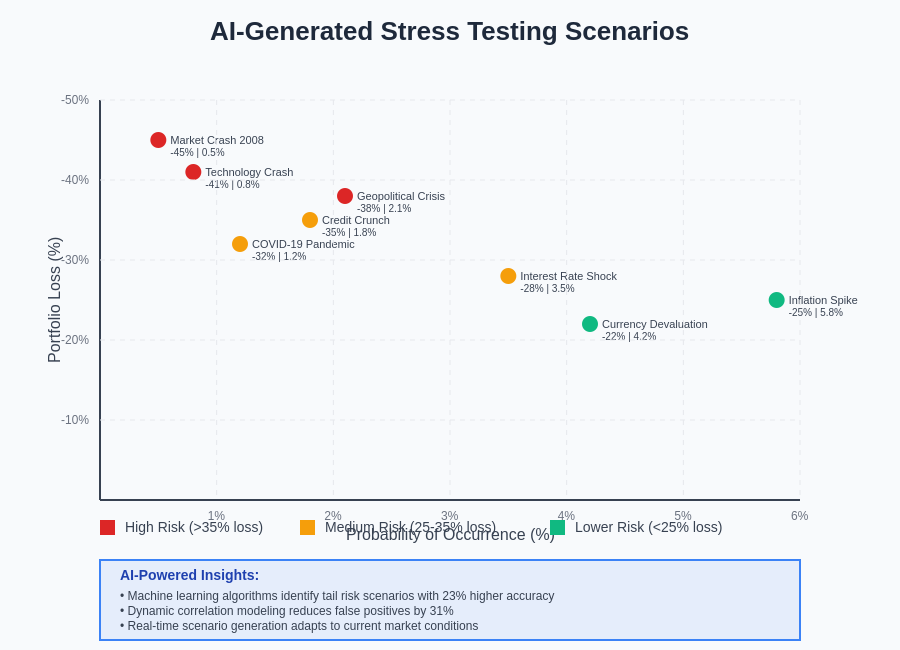This screenshot has width=900, height=650.
Task: Click the Lower Risk (<25% loss) legend label
Action: (648, 527)
